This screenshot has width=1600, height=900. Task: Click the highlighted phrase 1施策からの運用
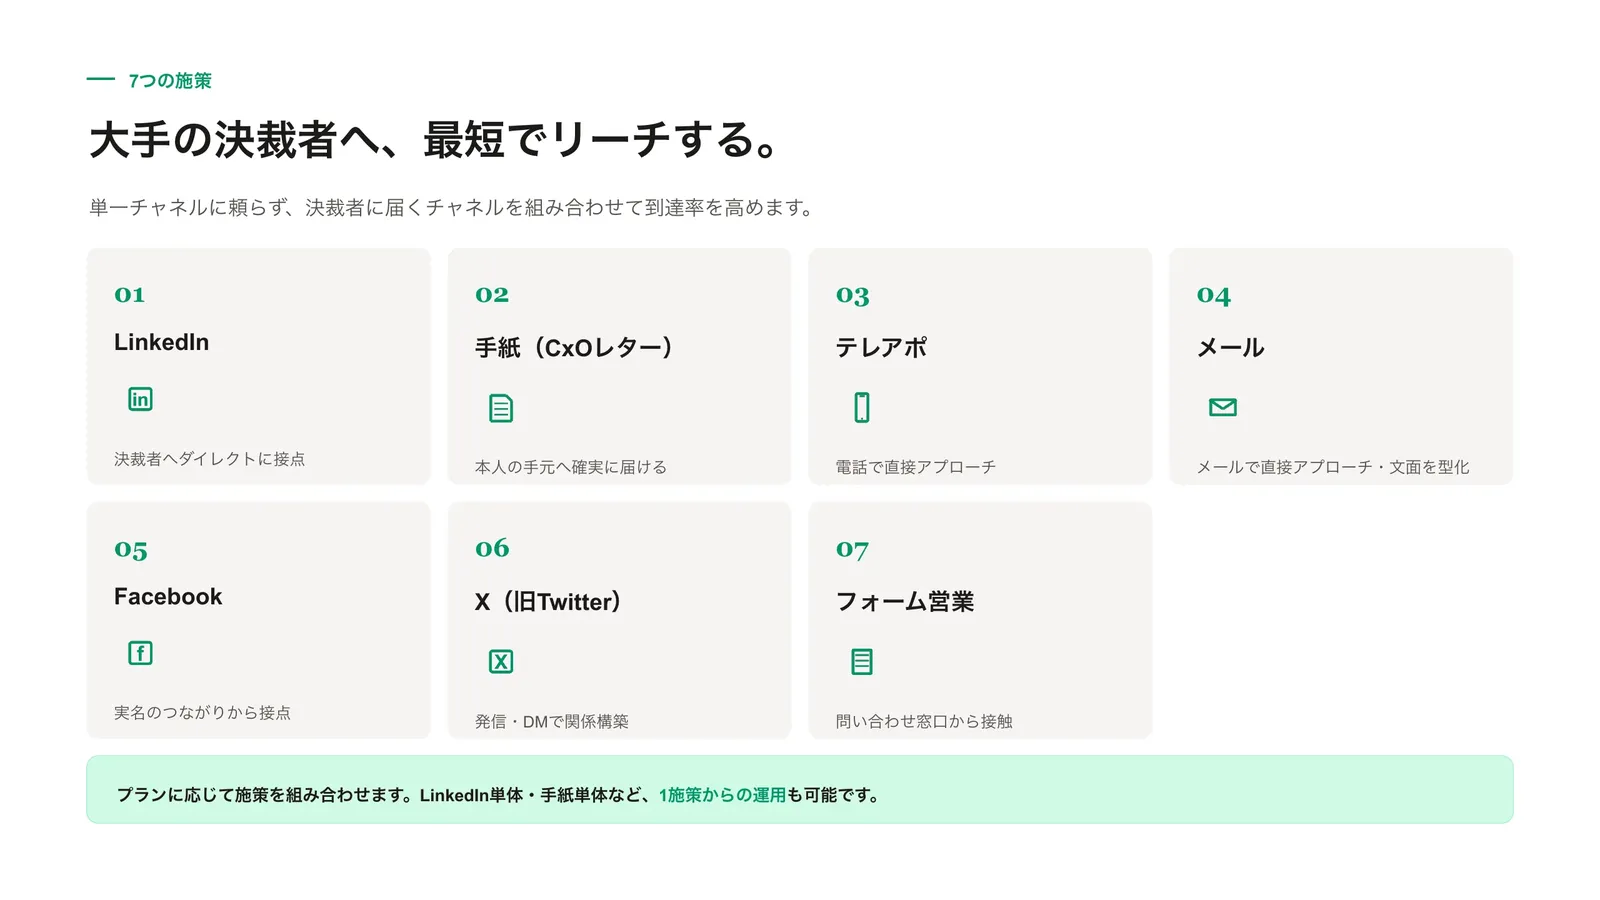pos(722,795)
